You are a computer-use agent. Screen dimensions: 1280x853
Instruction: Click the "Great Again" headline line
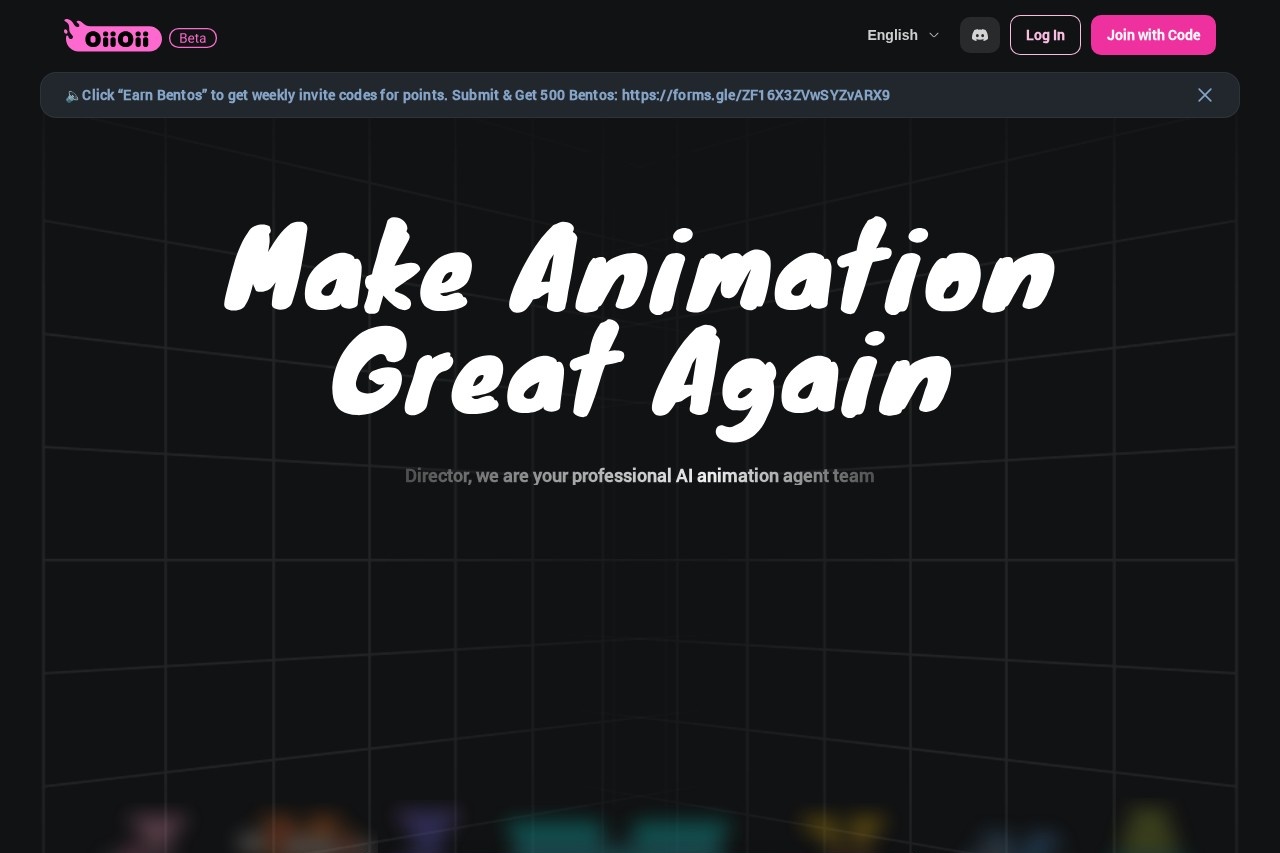pos(640,380)
